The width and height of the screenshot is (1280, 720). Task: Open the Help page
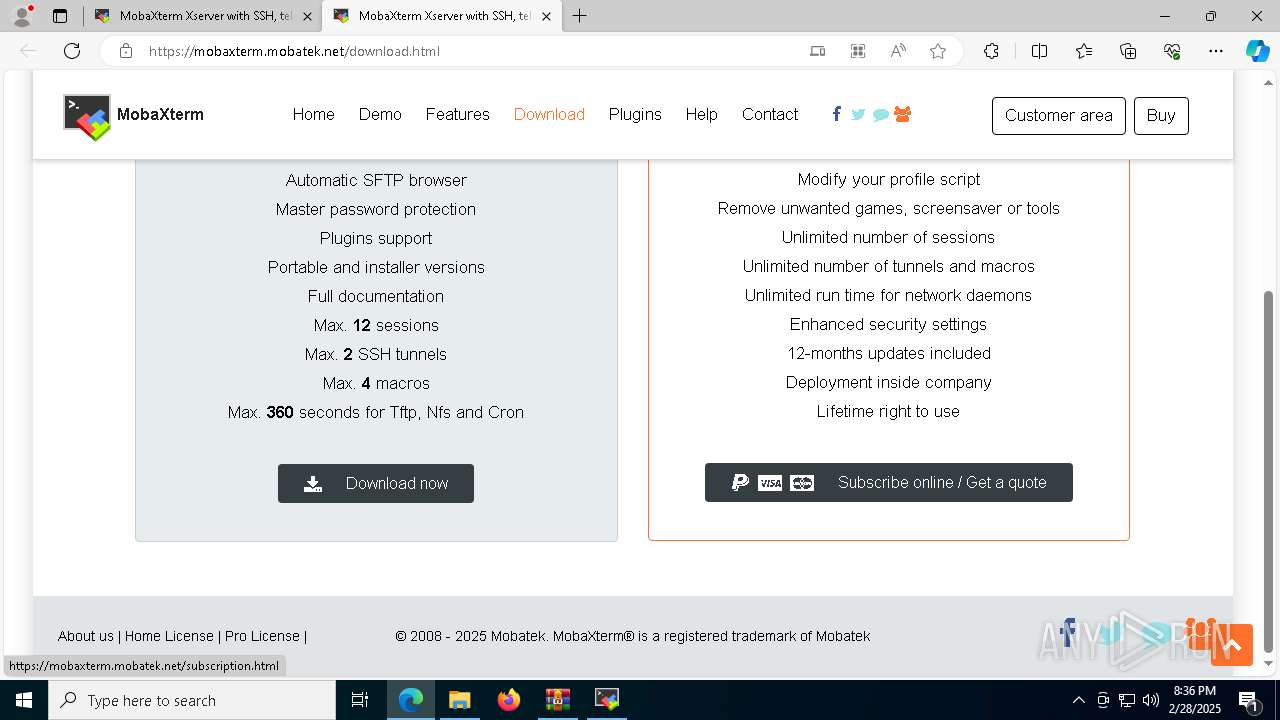click(x=701, y=115)
